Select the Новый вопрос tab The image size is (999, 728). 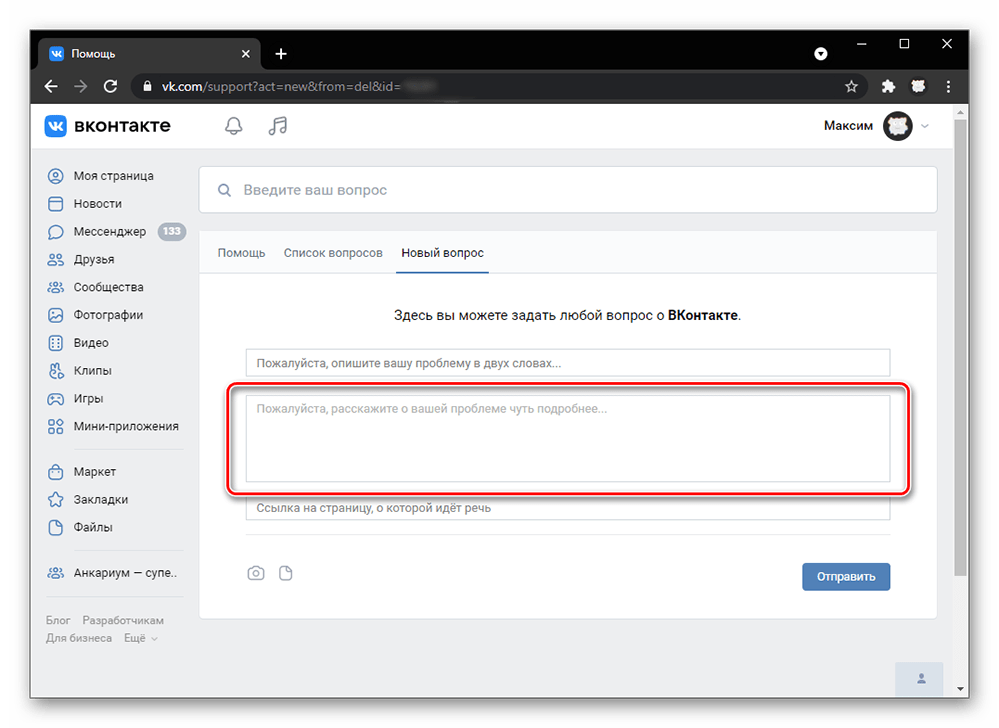point(442,253)
